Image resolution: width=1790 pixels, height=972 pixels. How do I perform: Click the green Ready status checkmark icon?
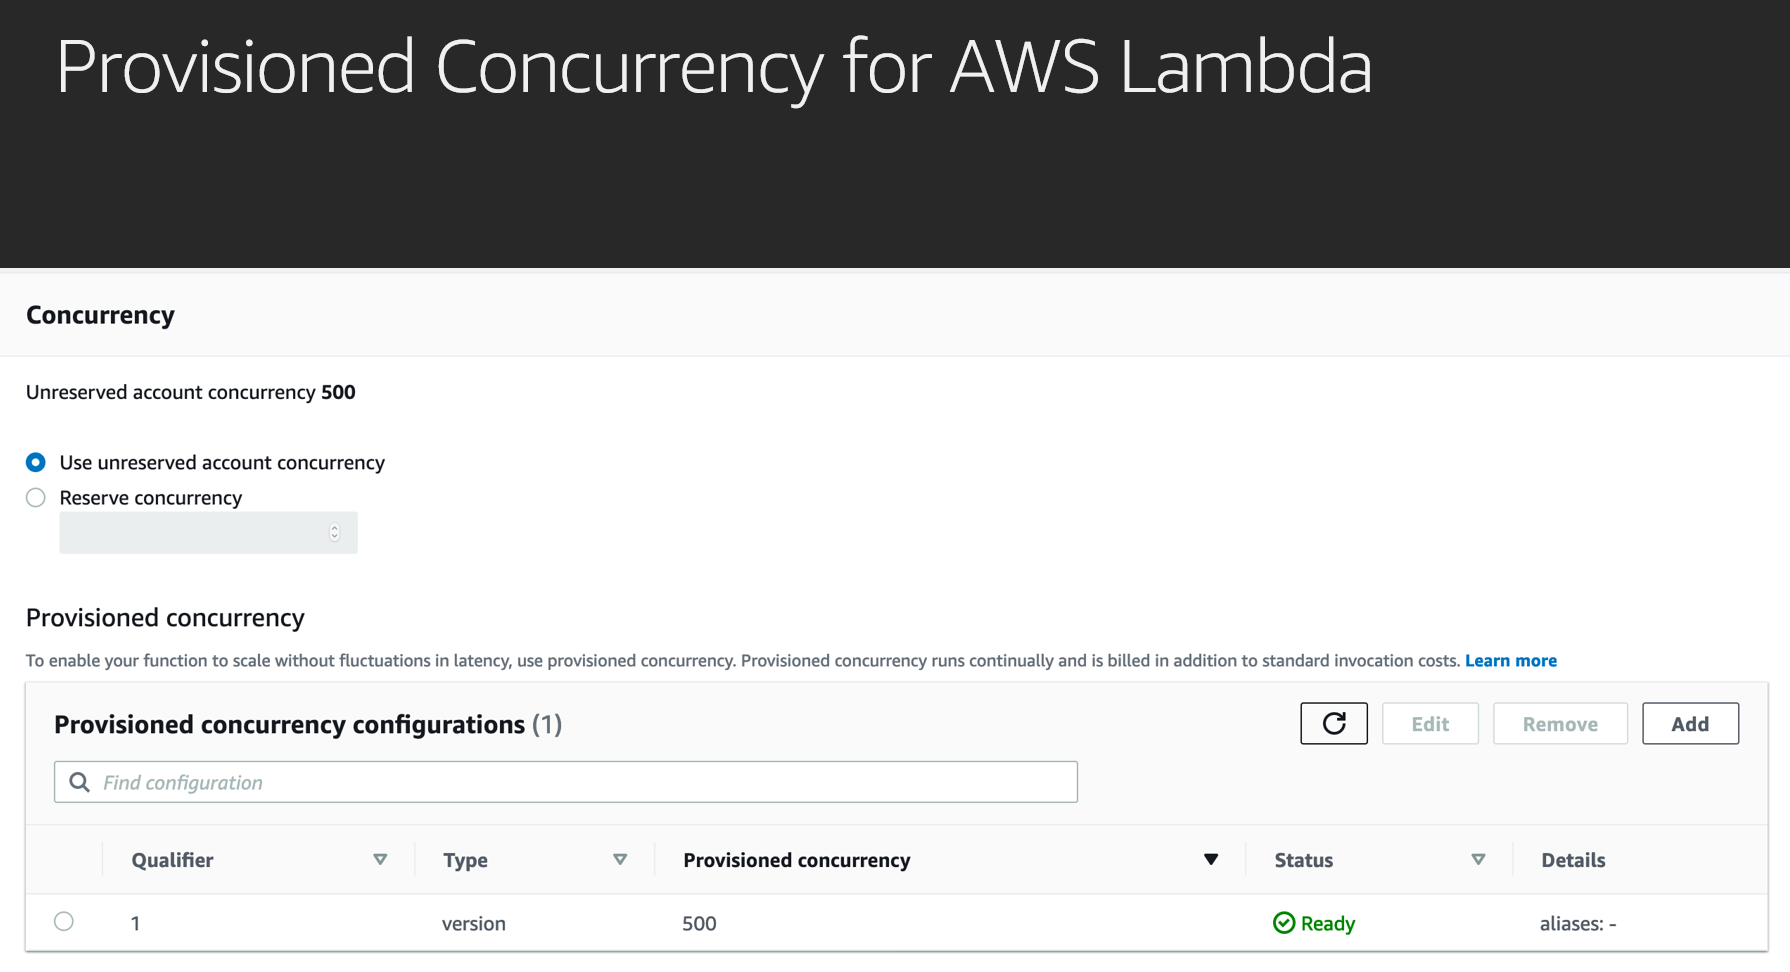1284,923
